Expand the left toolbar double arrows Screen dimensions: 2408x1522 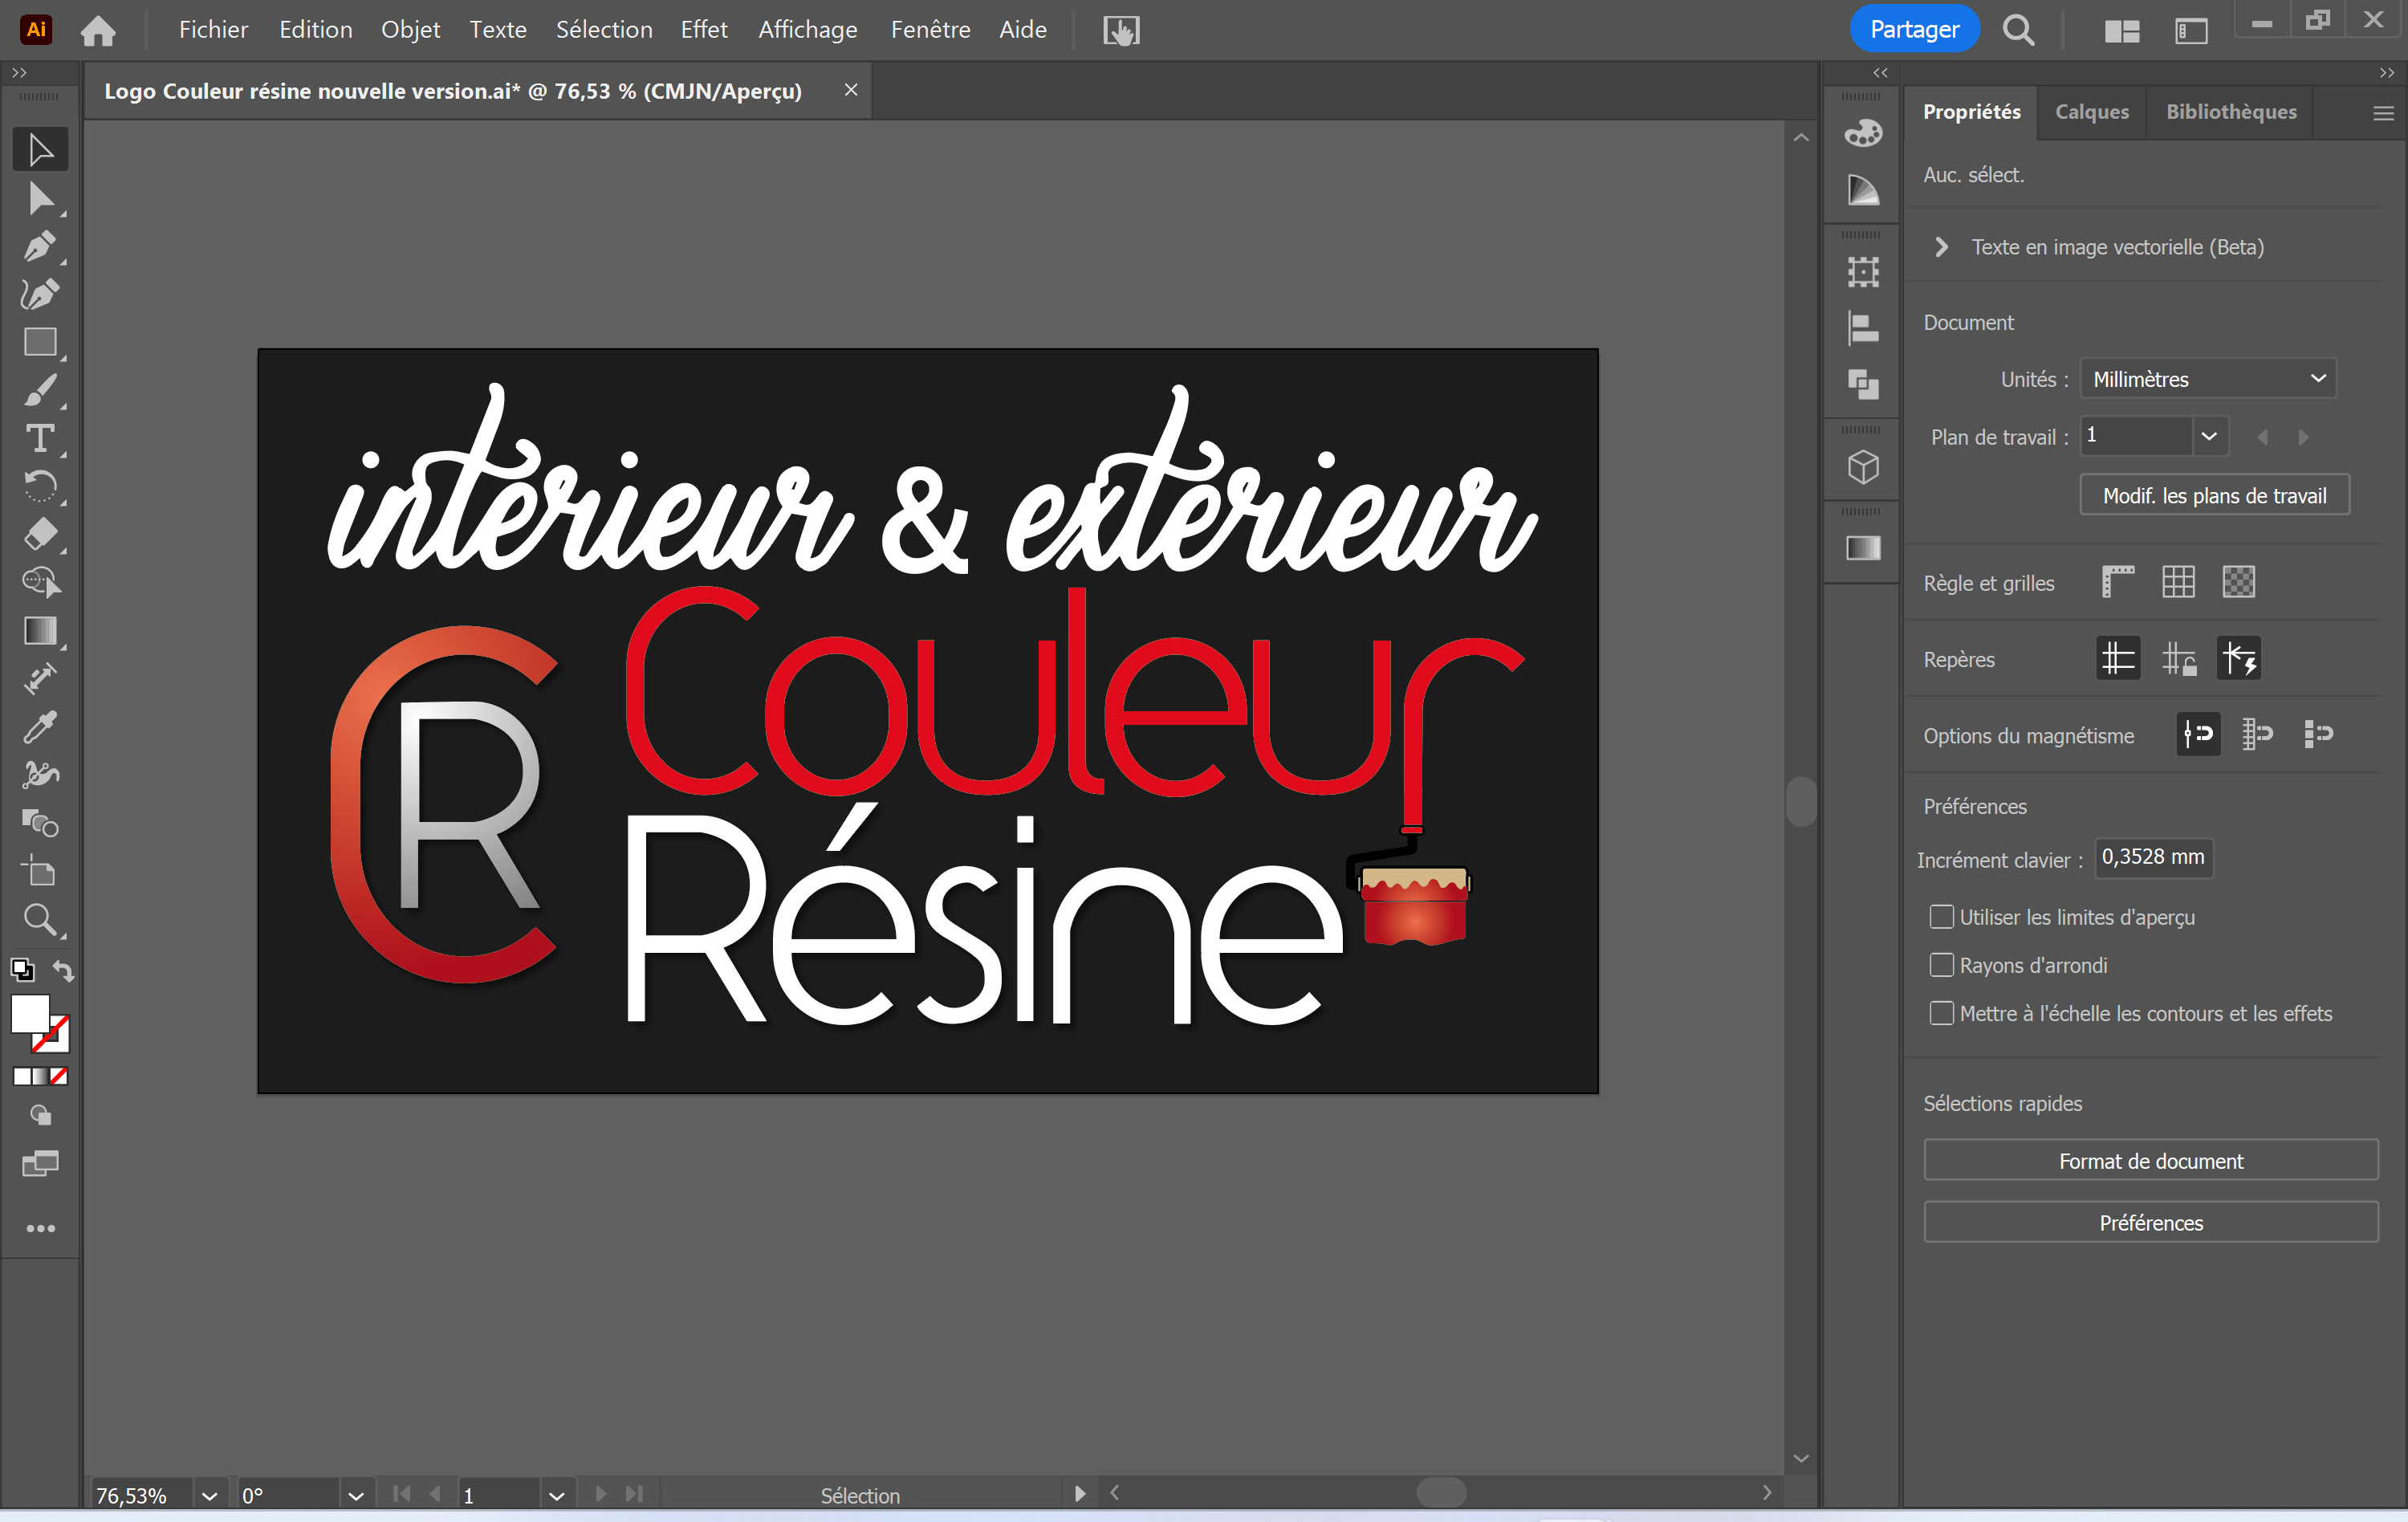pyautogui.click(x=19, y=73)
